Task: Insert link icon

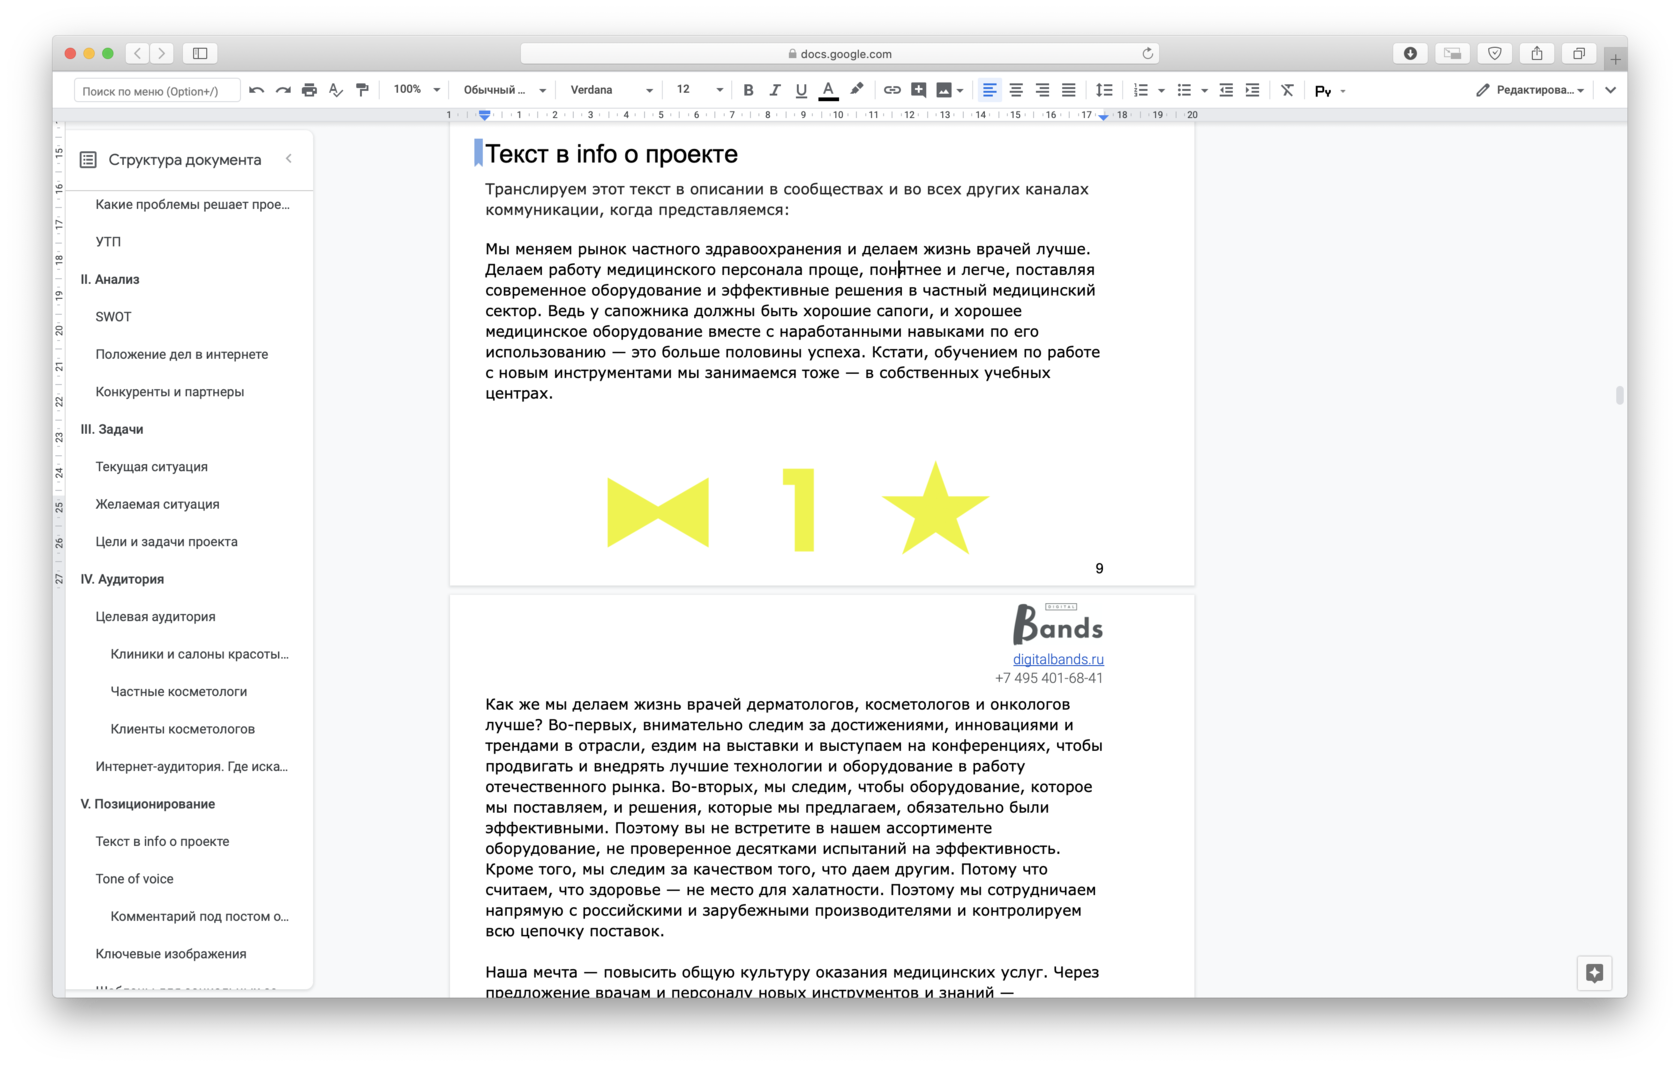Action: (892, 90)
